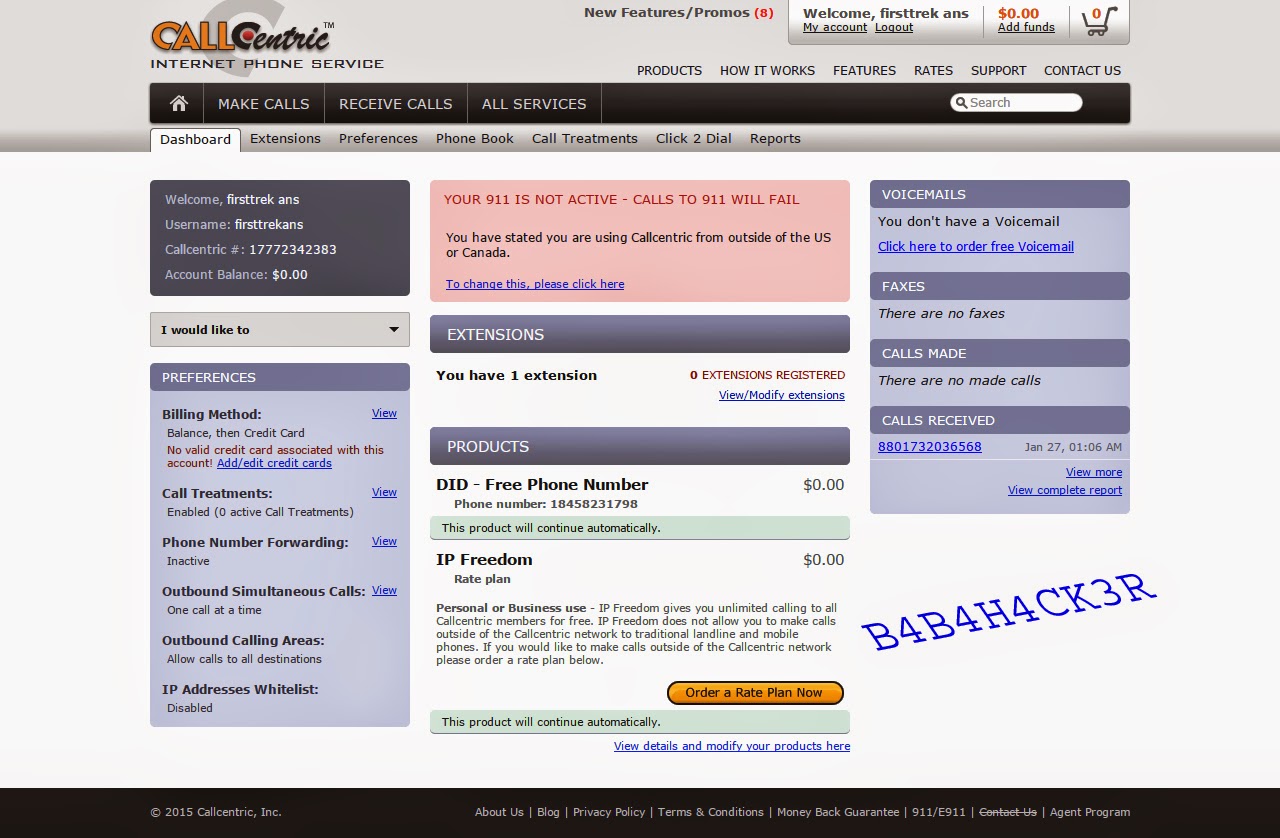View the Billing Method preference
The height and width of the screenshot is (838, 1280).
click(385, 413)
